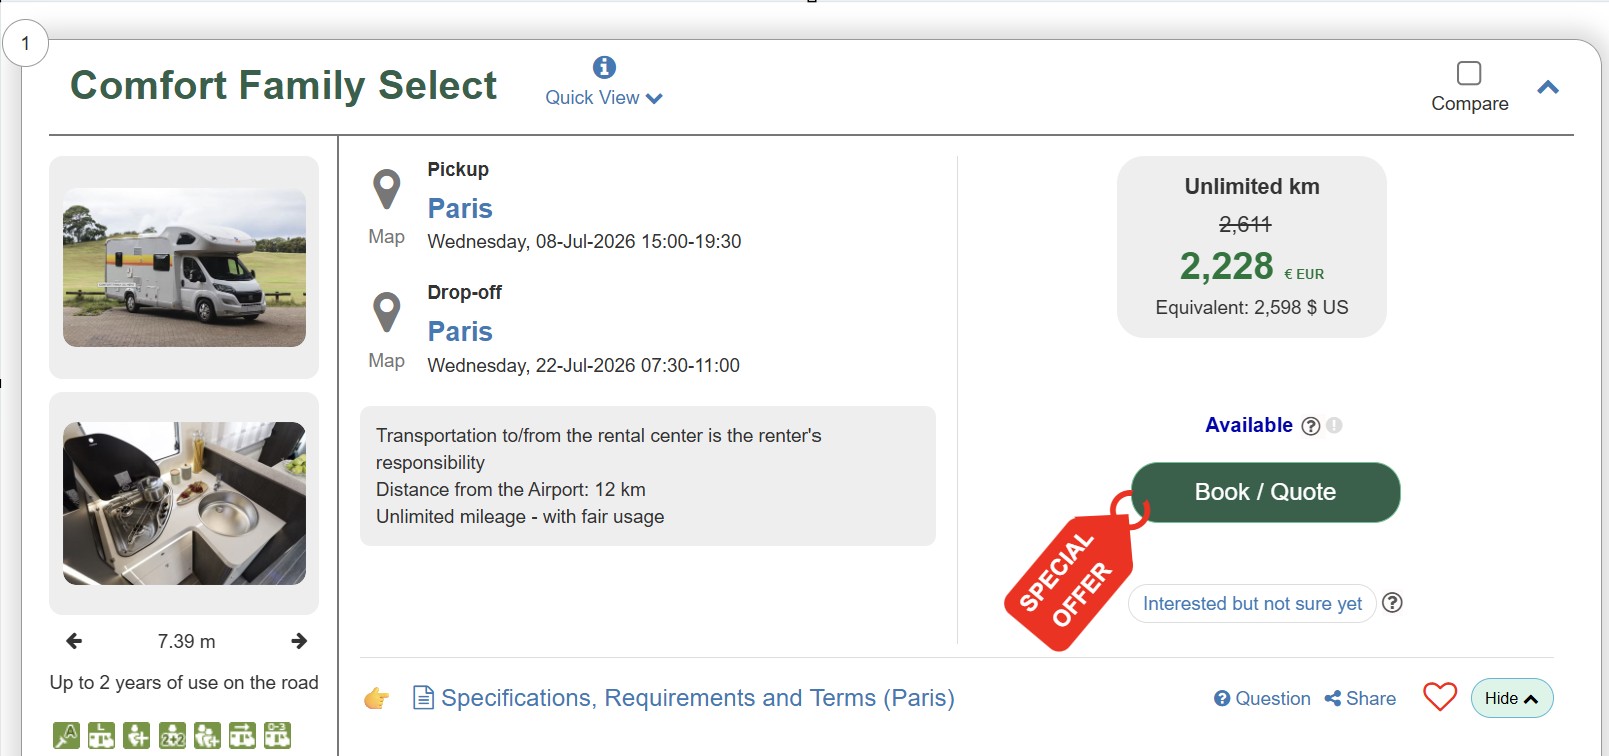Toggle the heart favorite icon
Screen dimensions: 1609x756
pyautogui.click(x=1440, y=697)
